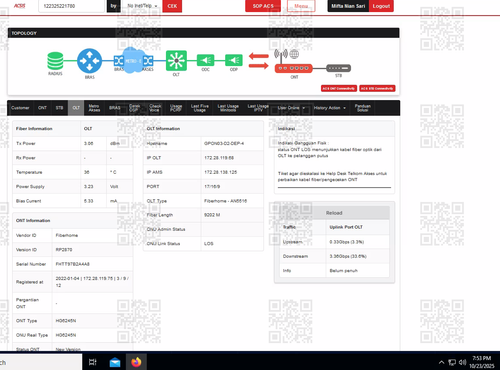Click the ACS logo in header
This screenshot has height=370, width=500.
20,6
